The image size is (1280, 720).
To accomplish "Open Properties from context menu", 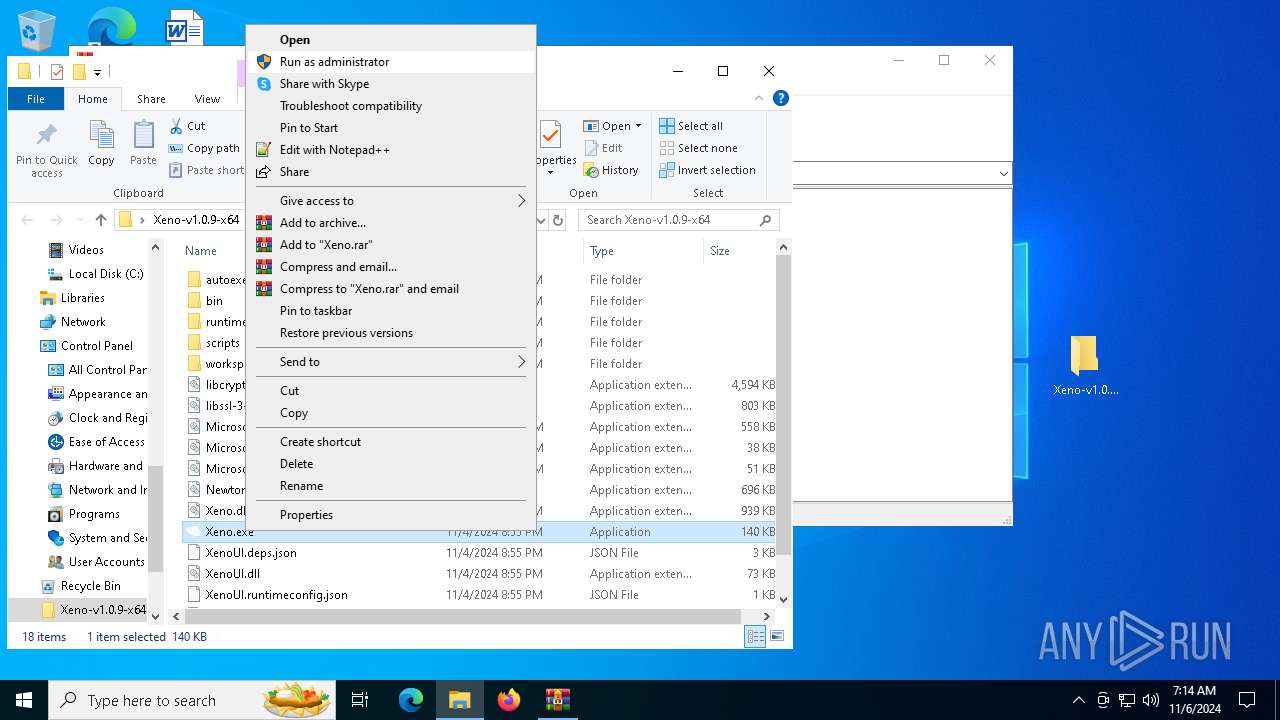I will coord(391,515).
